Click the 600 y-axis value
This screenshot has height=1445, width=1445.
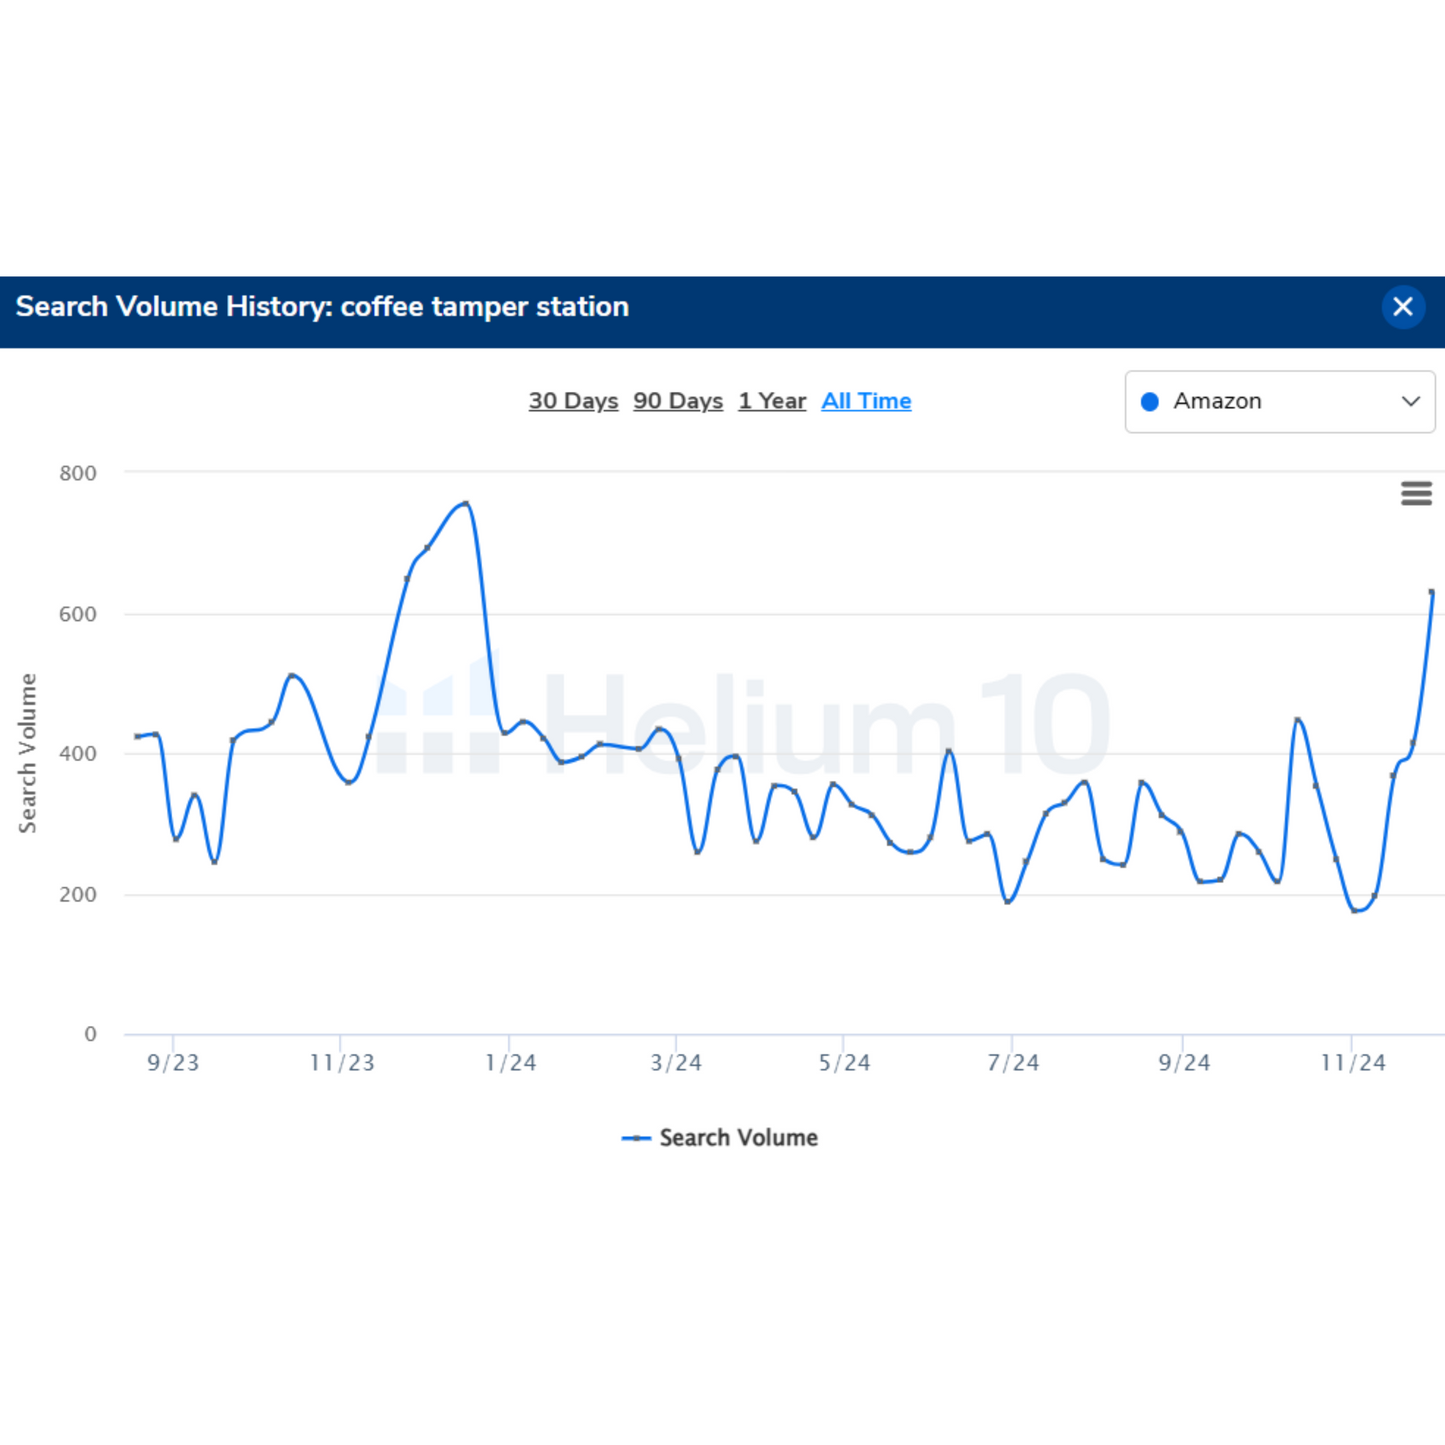point(78,614)
